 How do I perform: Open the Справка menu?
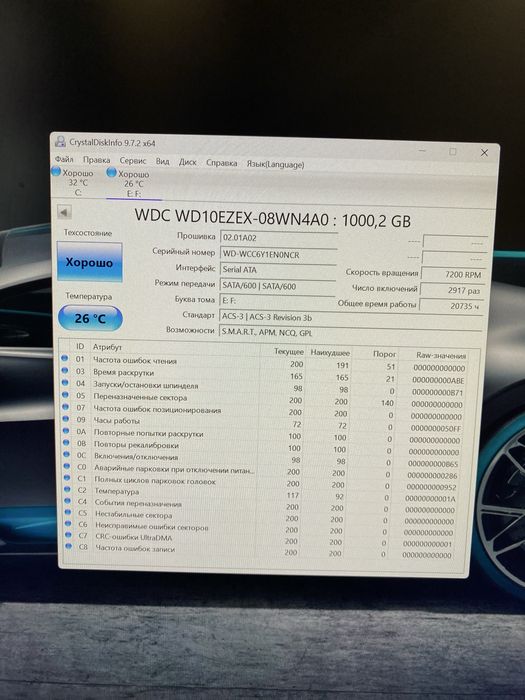(221, 163)
